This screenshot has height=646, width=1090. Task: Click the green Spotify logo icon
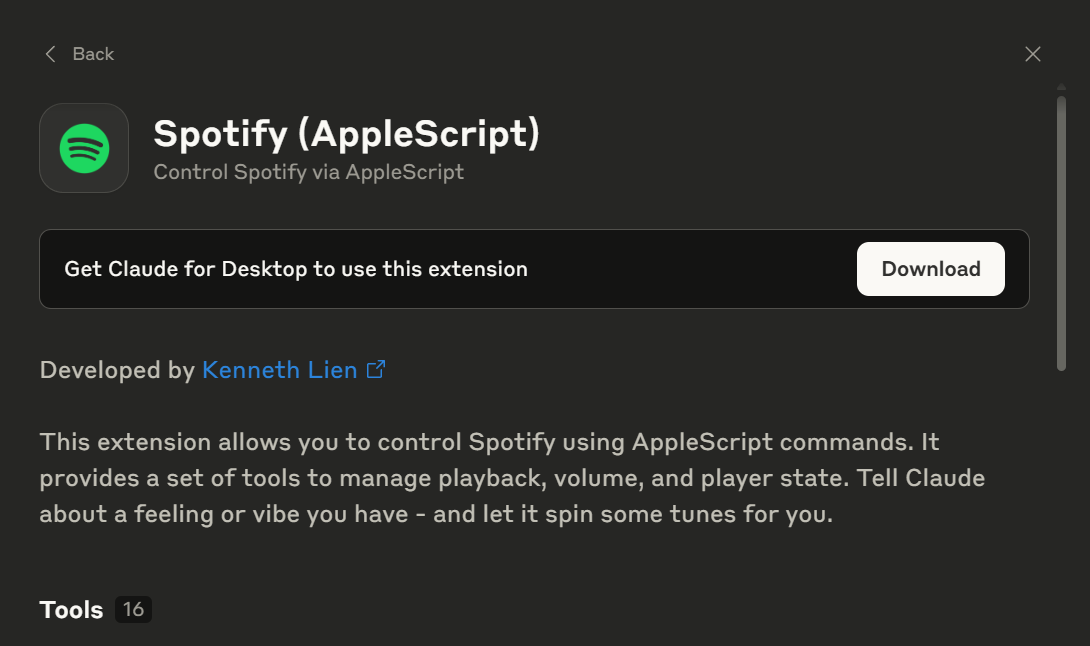click(x=84, y=148)
